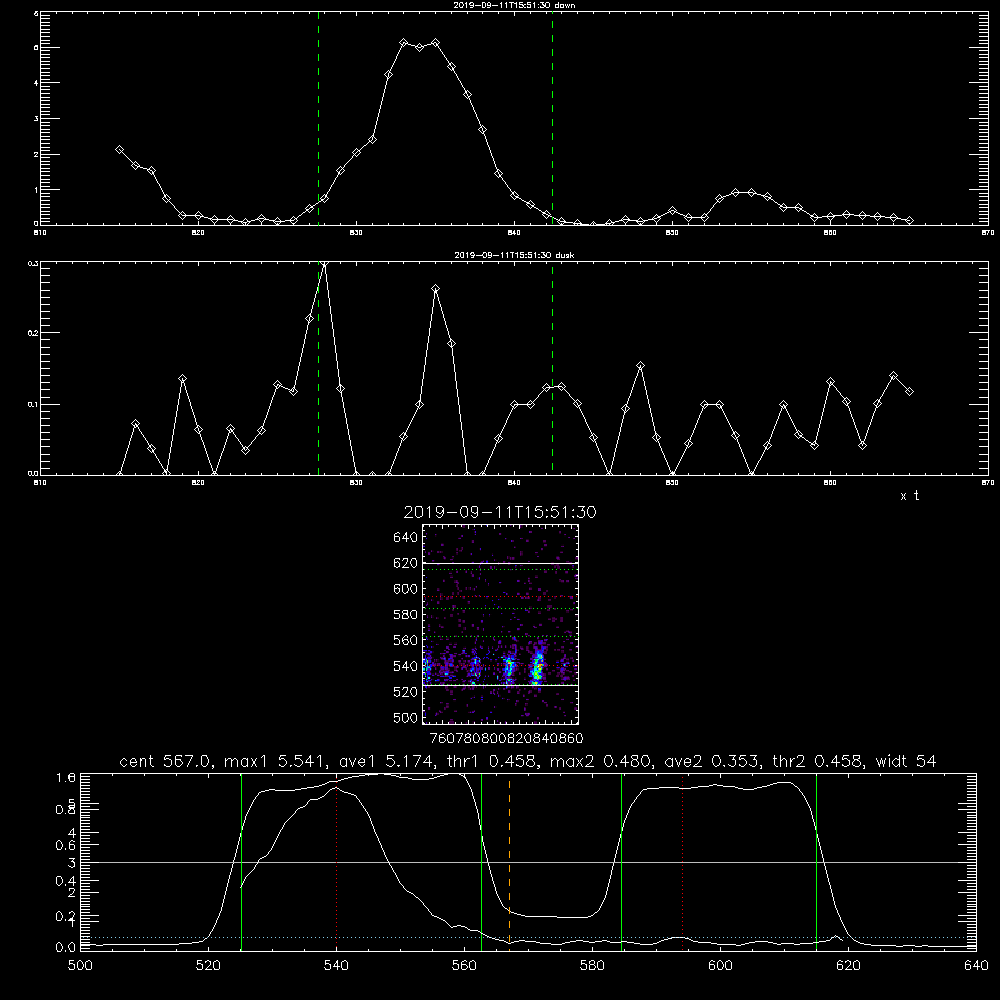Click the green boundary line at 525 in bottom plot
The image size is (1000, 1000).
coord(241,861)
